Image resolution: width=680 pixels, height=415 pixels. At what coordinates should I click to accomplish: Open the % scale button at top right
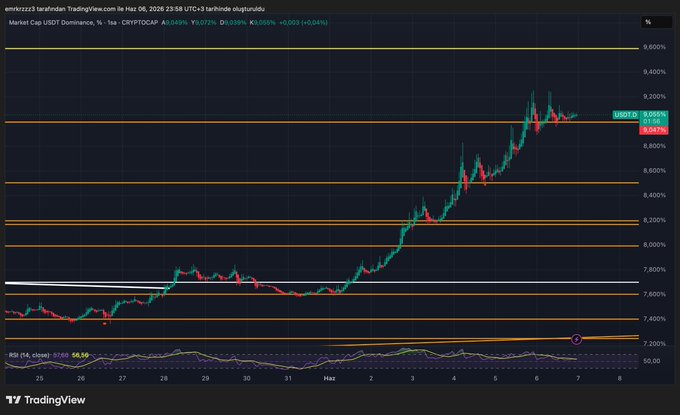pyautogui.click(x=657, y=22)
